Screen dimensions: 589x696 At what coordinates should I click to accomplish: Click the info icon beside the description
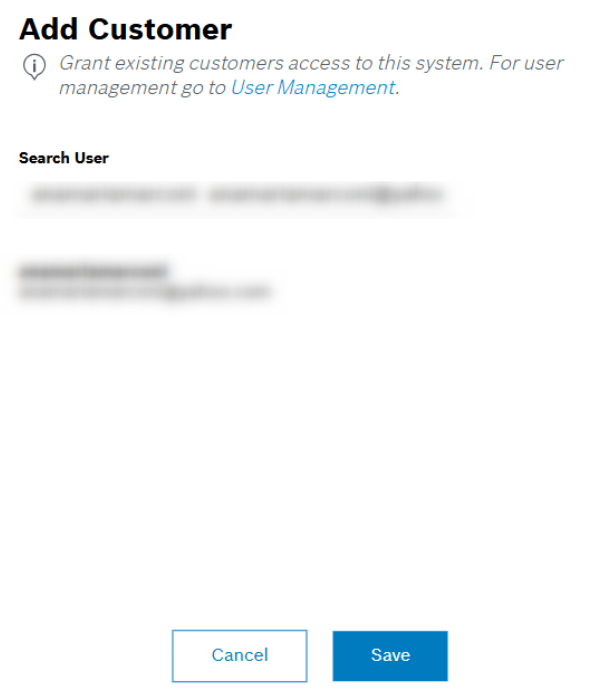(34, 67)
